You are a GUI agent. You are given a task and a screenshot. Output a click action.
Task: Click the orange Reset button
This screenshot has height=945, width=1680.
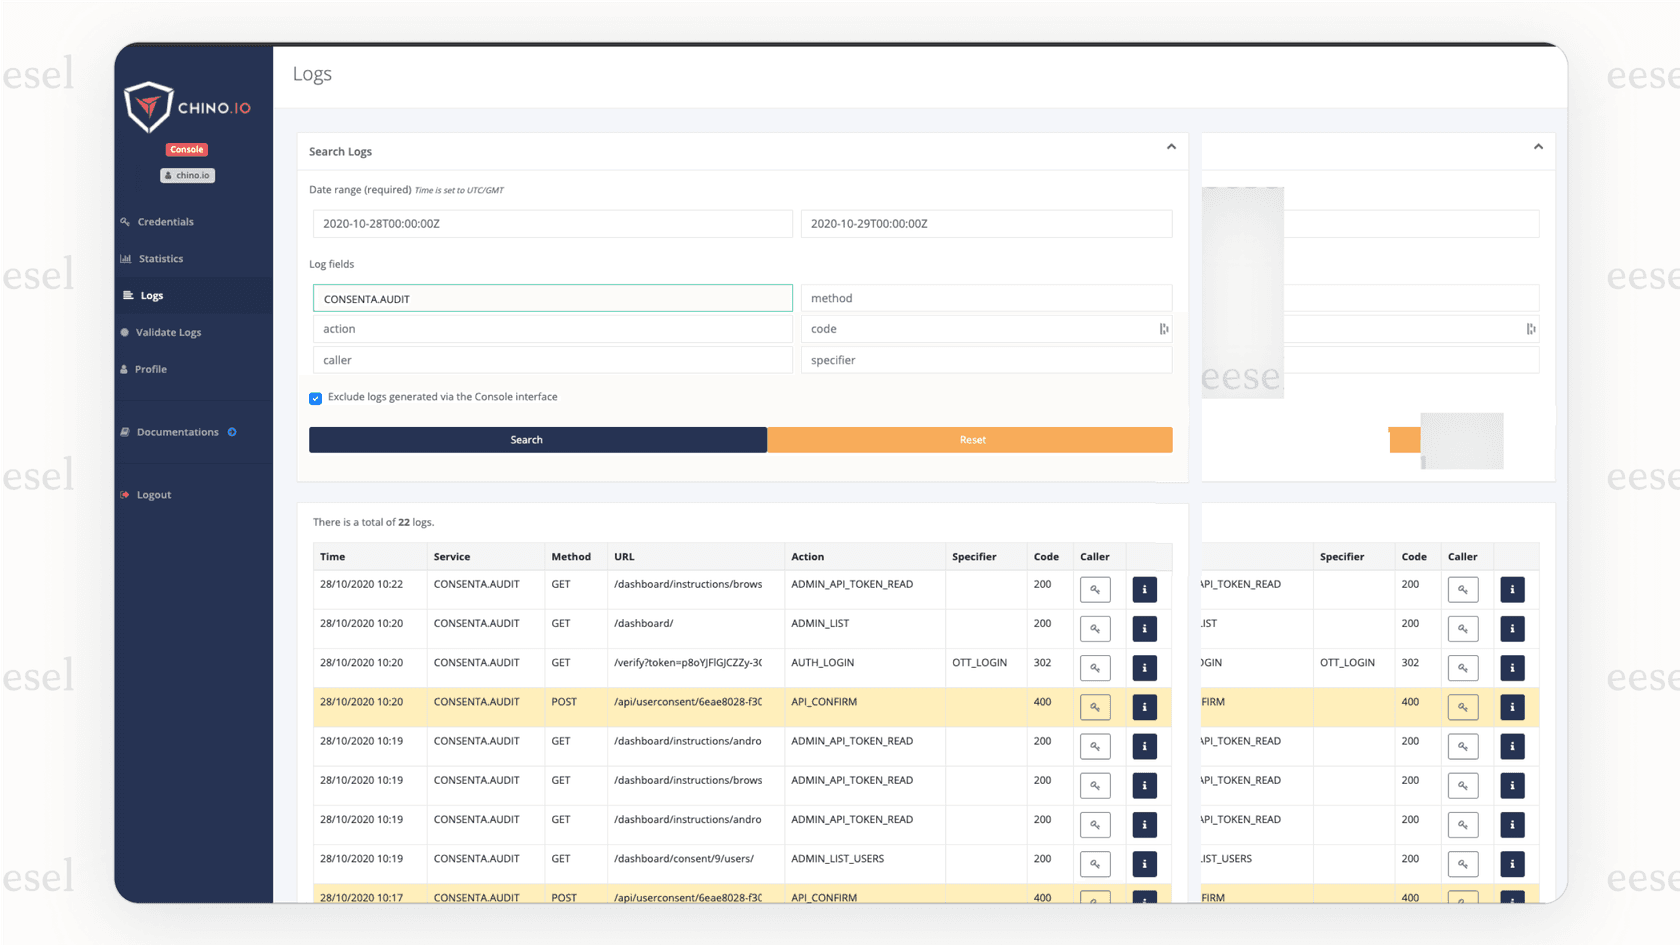pyautogui.click(x=970, y=439)
